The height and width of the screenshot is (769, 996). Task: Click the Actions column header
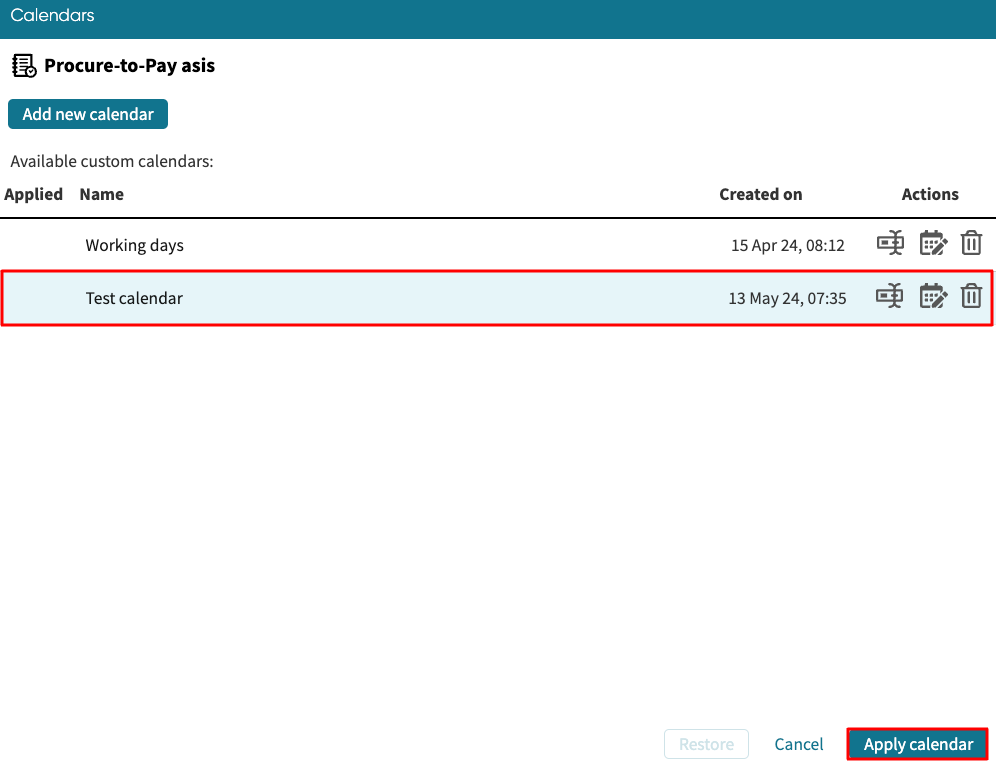click(x=930, y=194)
